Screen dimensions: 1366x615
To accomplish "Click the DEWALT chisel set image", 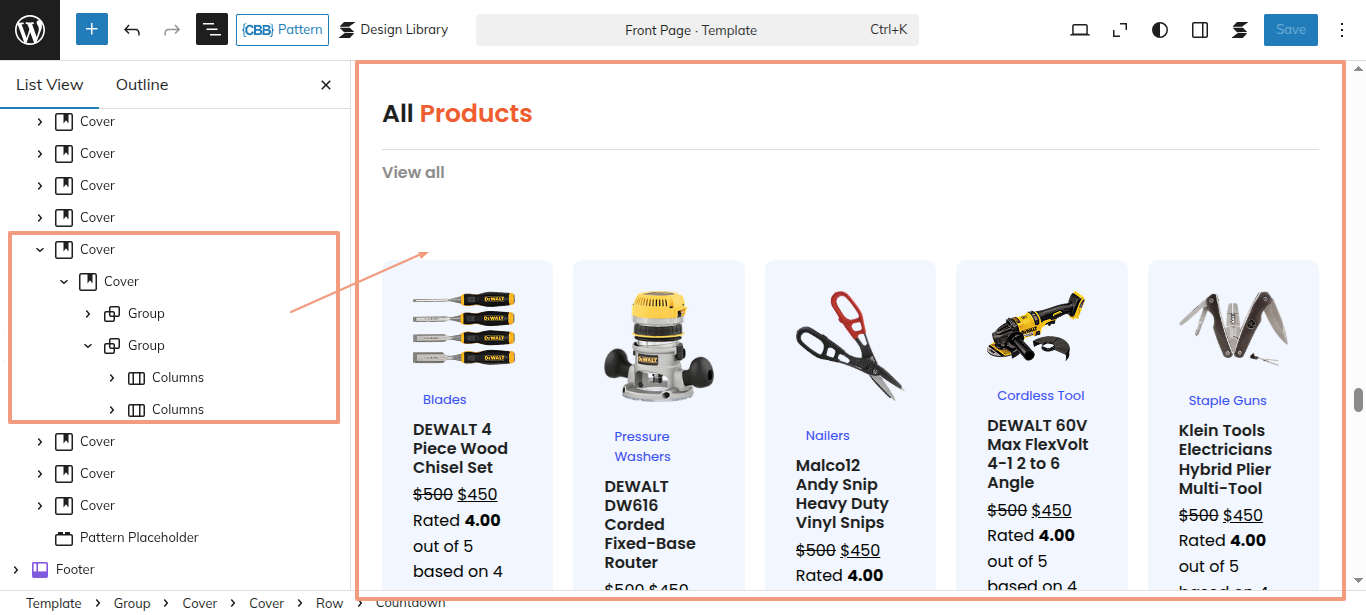I will 464,330.
